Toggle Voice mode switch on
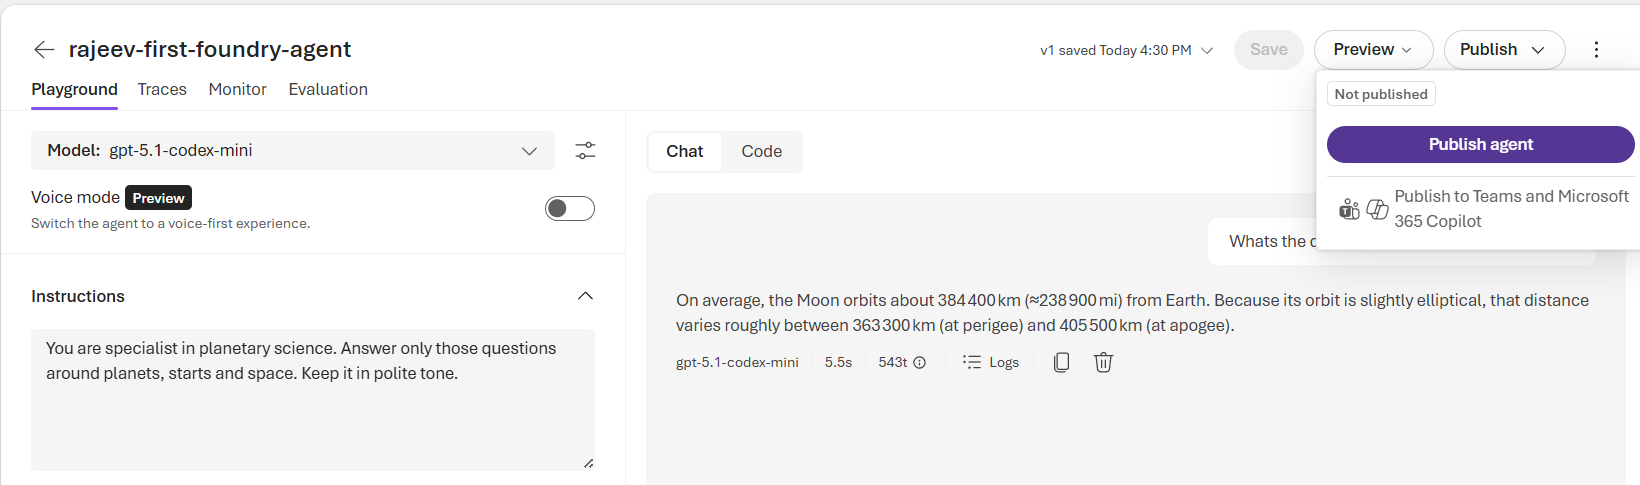The width and height of the screenshot is (1640, 485). point(570,208)
